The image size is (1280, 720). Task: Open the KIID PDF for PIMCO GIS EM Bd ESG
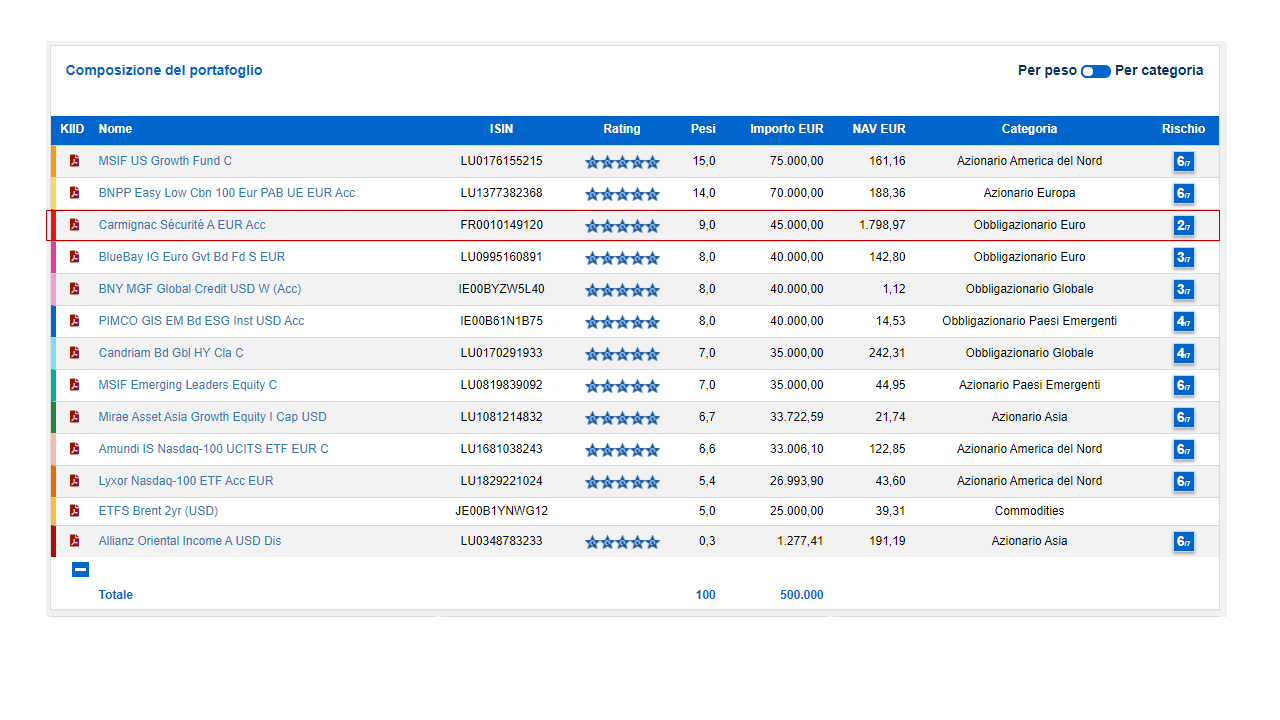(74, 321)
